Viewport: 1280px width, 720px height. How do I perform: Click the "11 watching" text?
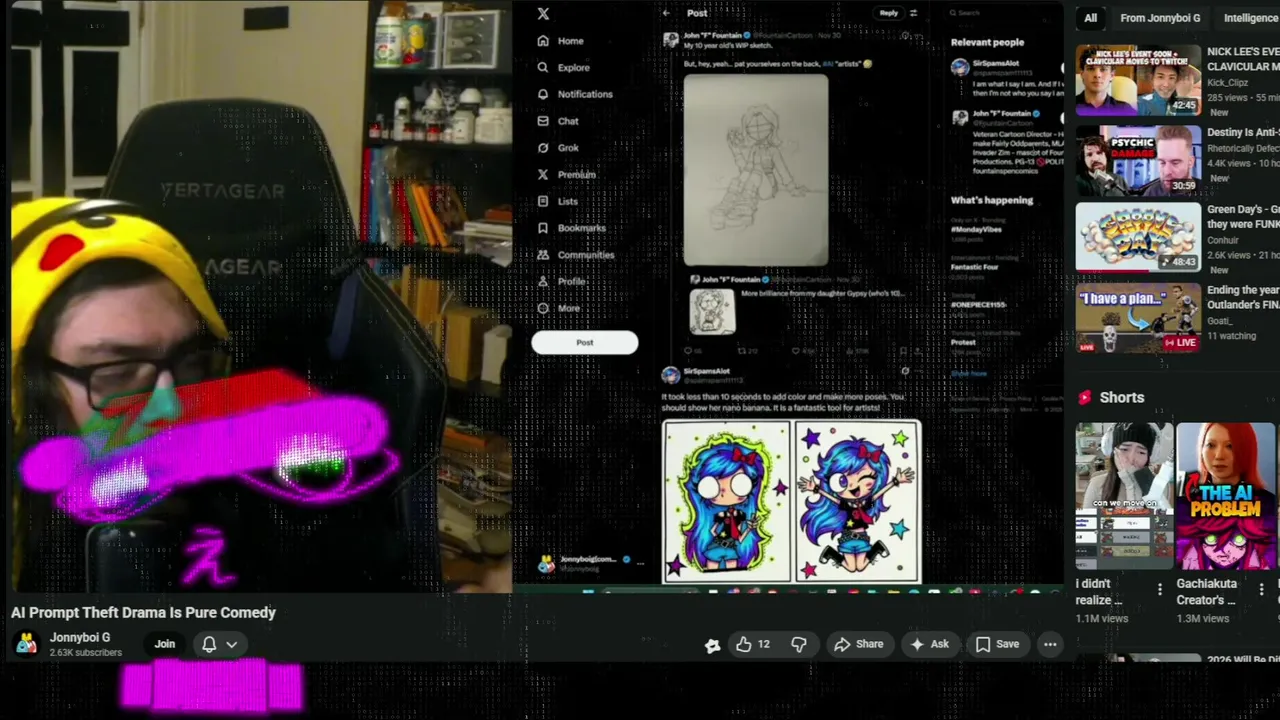coord(1231,336)
